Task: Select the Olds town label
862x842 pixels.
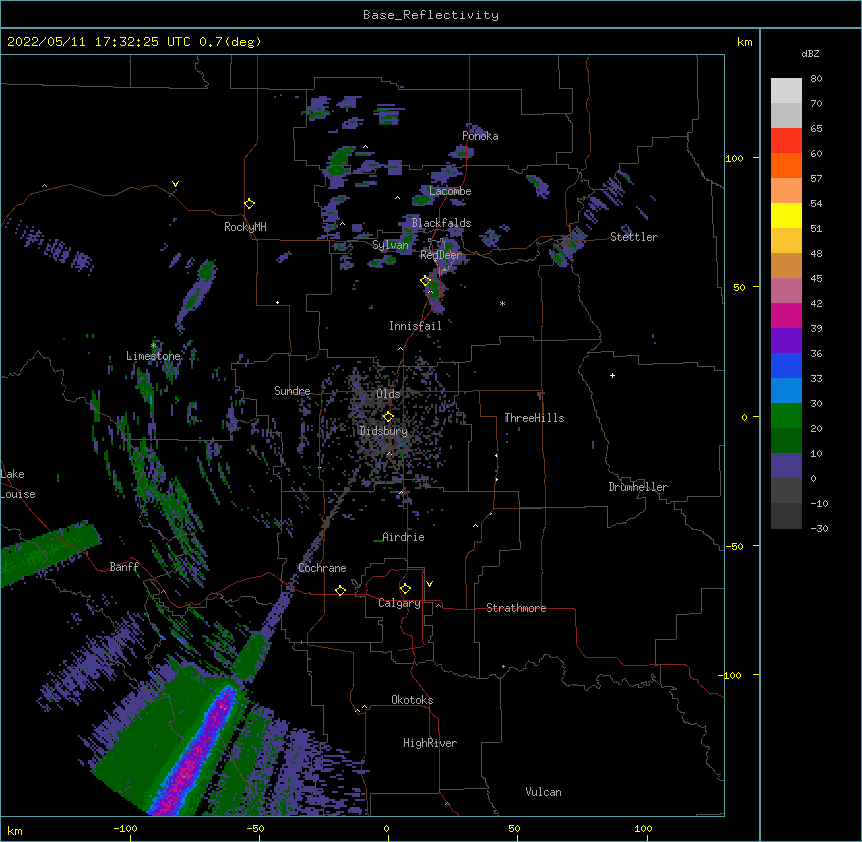Action: tap(388, 394)
